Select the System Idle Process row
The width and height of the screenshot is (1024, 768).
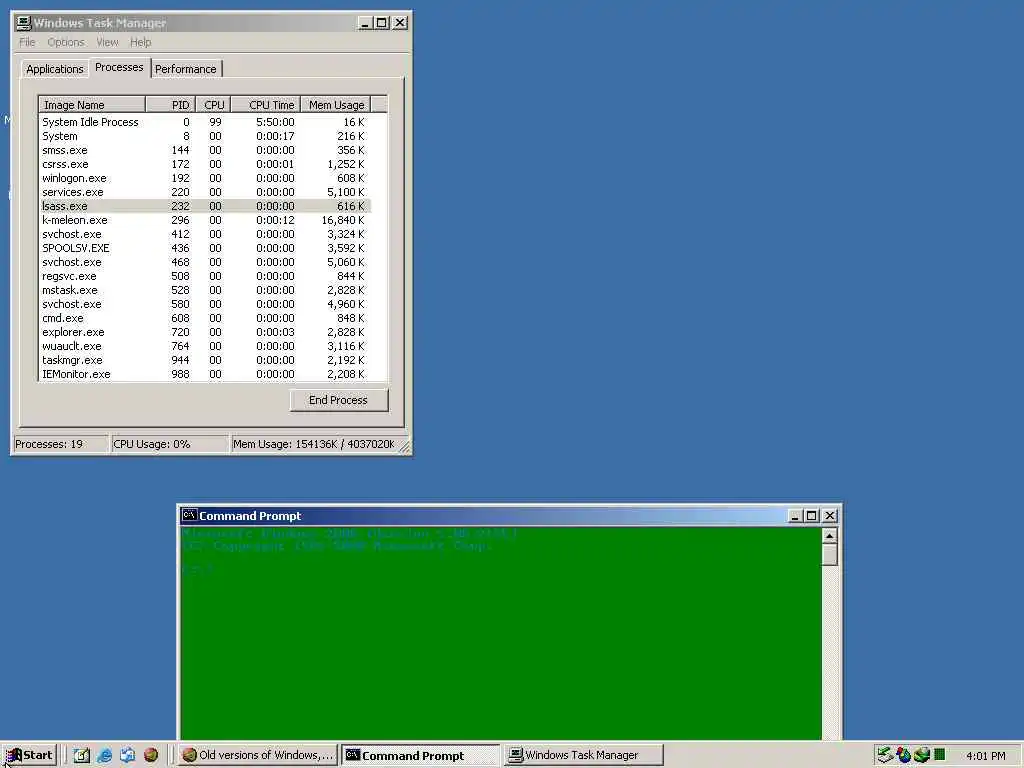[204, 122]
